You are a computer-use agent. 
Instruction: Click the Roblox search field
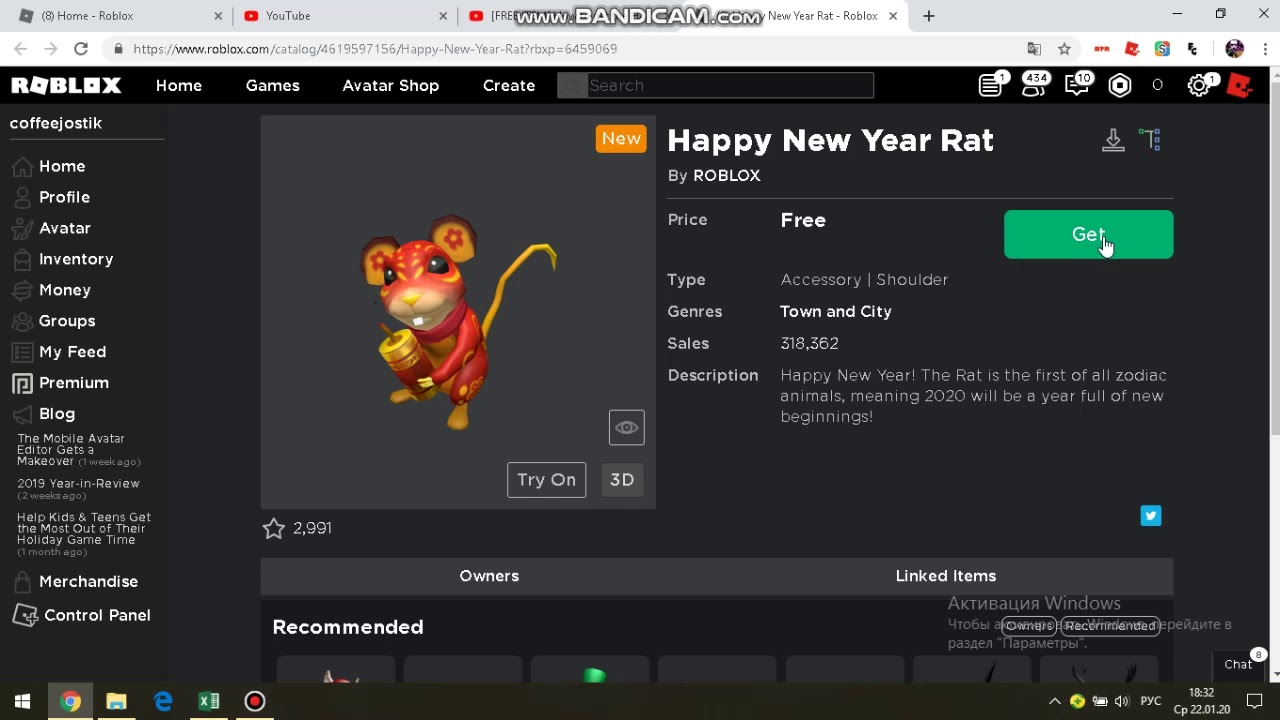coord(715,86)
